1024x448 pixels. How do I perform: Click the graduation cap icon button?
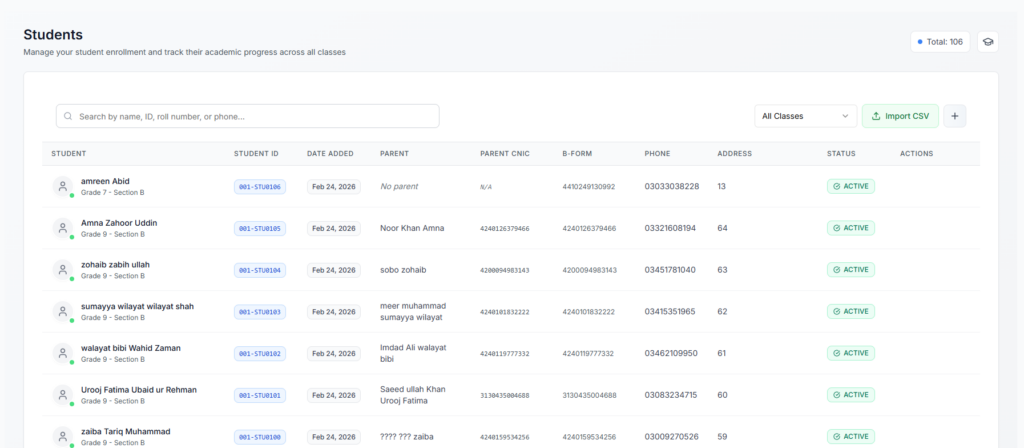point(987,42)
